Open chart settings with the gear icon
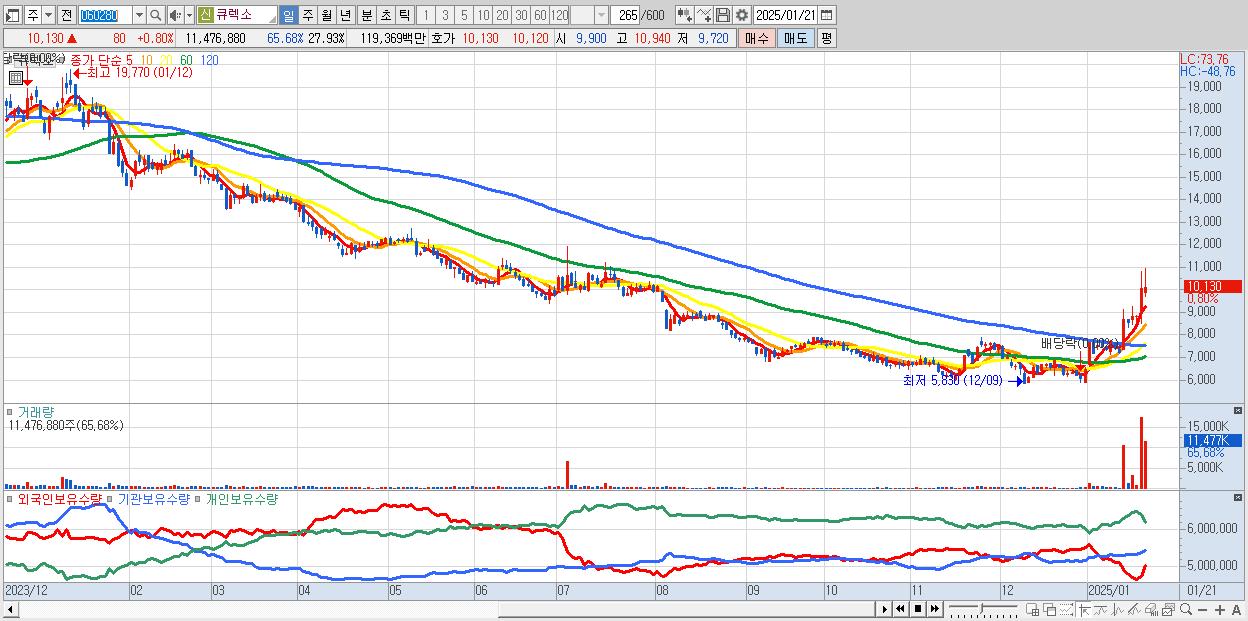Screen dimensions: 1248x621 [x=742, y=15]
